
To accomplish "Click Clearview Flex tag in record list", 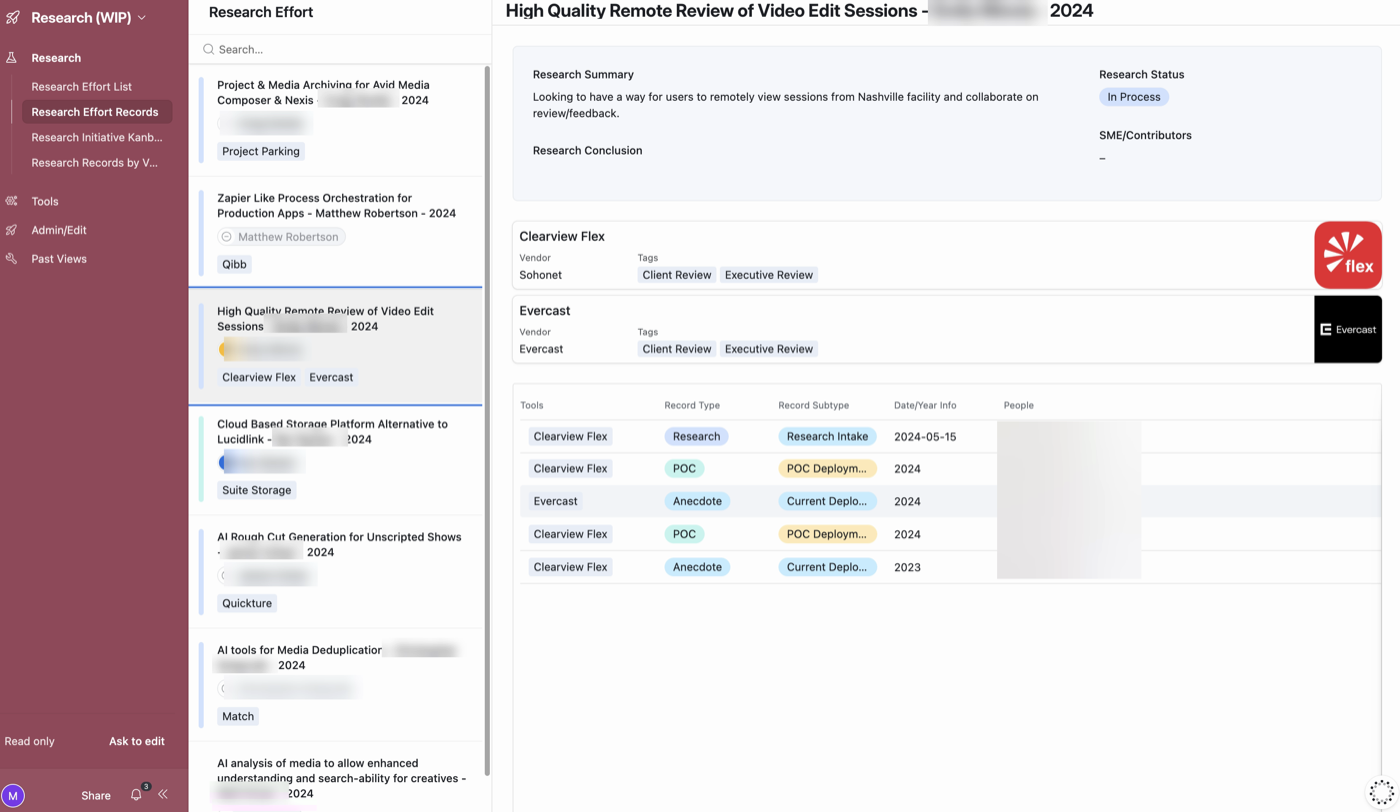I will click(x=259, y=377).
